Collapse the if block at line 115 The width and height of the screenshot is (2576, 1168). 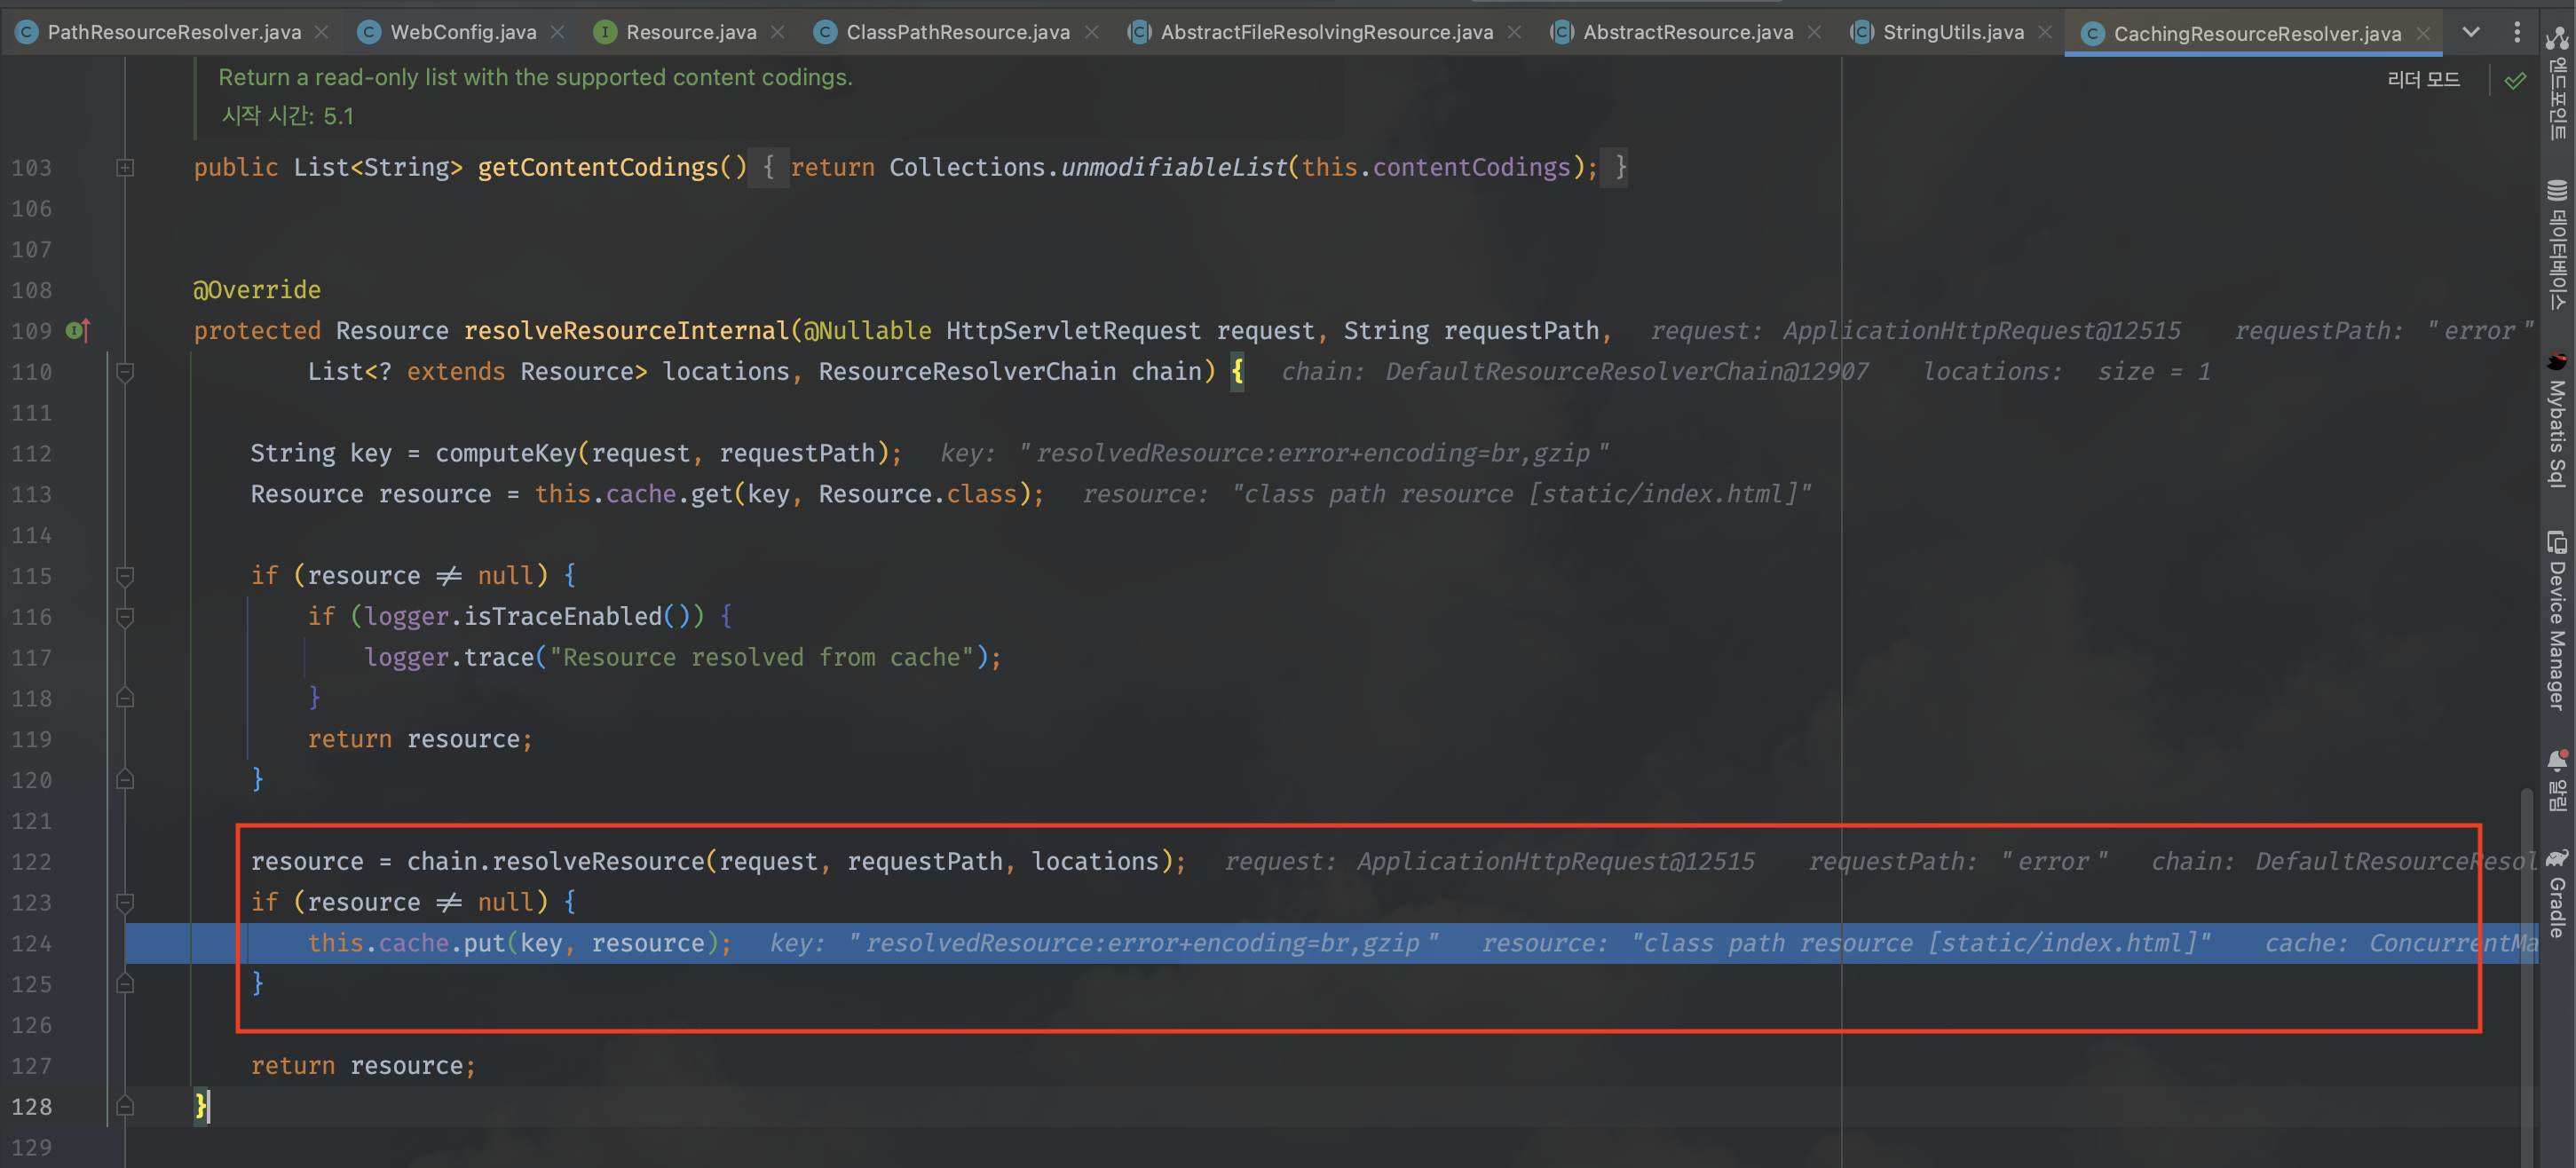[125, 576]
